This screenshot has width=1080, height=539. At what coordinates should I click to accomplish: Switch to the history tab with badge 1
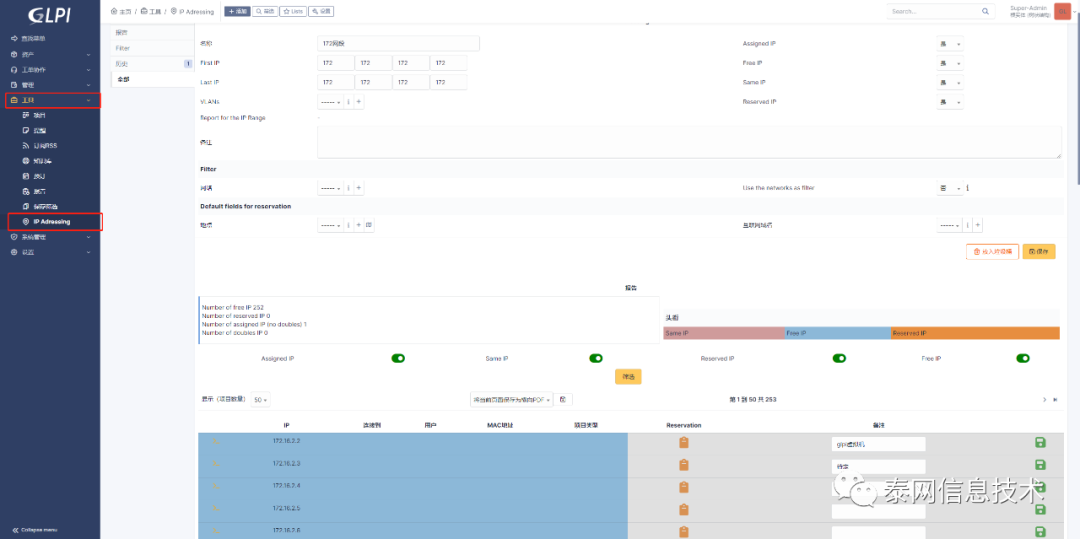click(x=152, y=64)
